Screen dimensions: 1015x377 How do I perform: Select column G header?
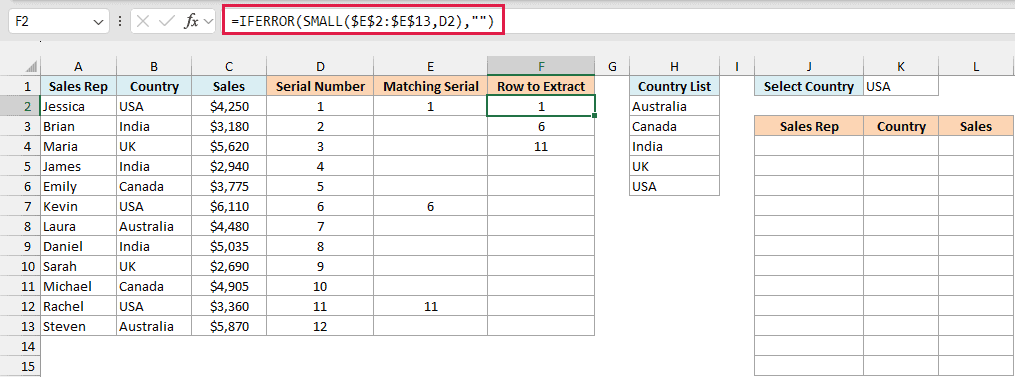612,66
